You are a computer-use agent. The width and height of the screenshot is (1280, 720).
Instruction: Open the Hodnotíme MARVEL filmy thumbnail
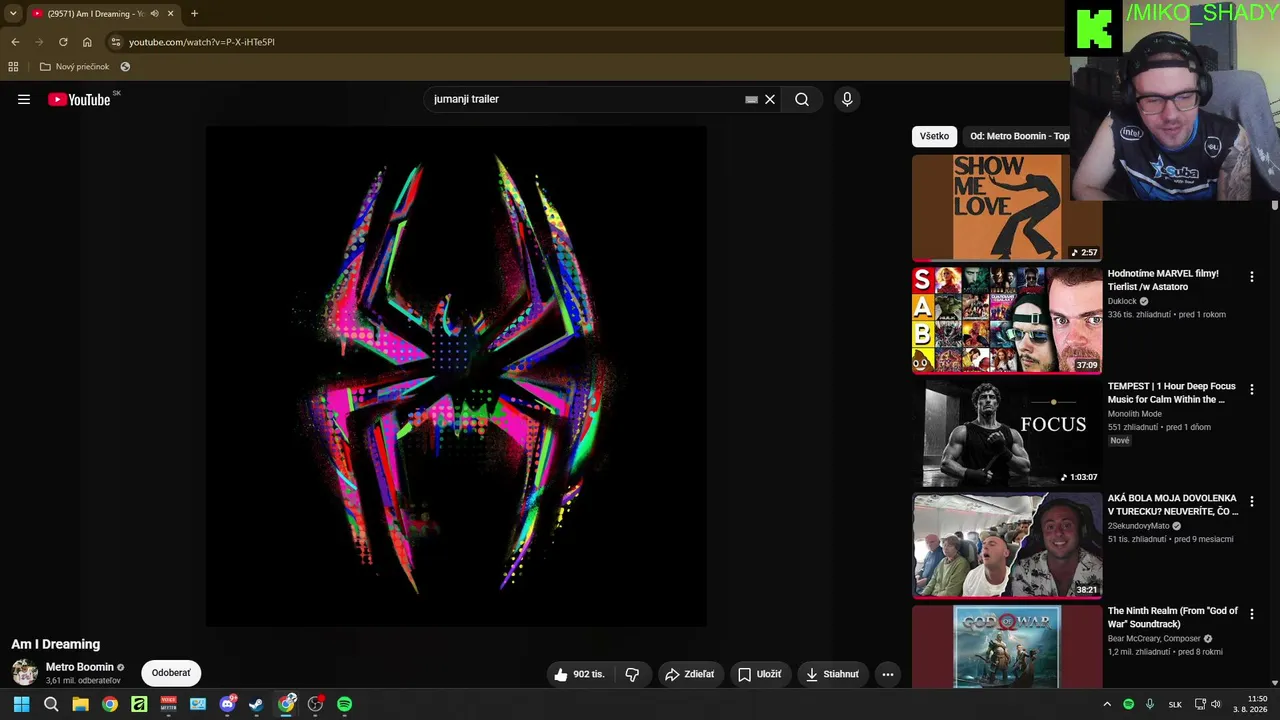[x=1007, y=320]
